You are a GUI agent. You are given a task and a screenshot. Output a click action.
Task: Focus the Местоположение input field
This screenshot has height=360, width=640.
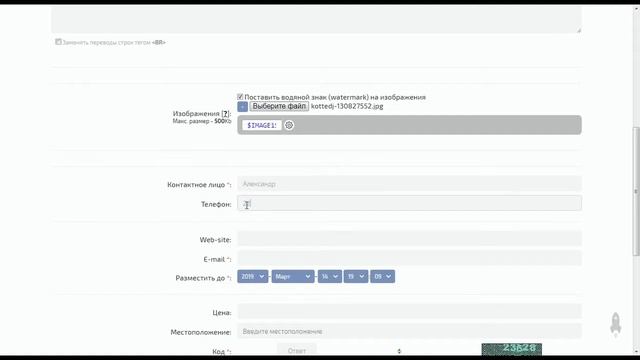pyautogui.click(x=409, y=331)
